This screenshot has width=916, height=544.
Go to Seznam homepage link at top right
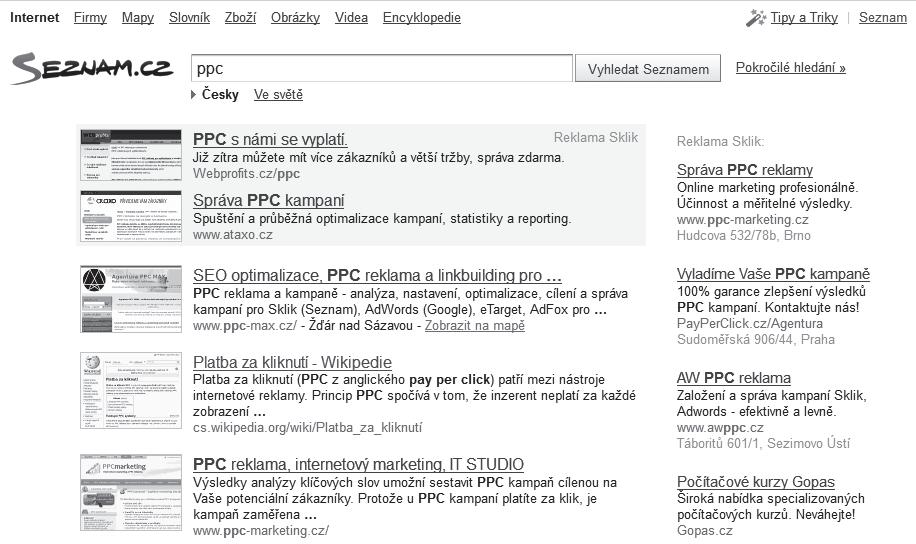click(x=883, y=18)
